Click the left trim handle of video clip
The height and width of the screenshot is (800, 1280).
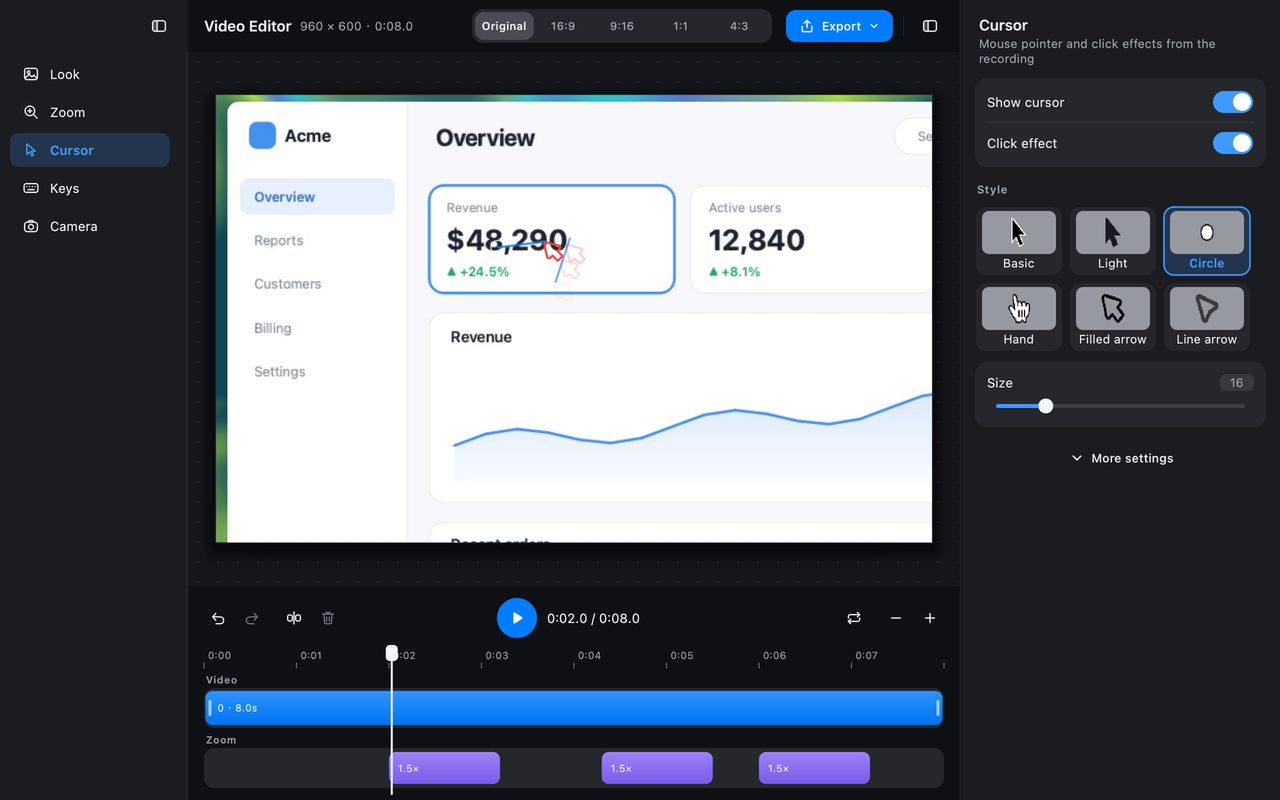[x=210, y=708]
